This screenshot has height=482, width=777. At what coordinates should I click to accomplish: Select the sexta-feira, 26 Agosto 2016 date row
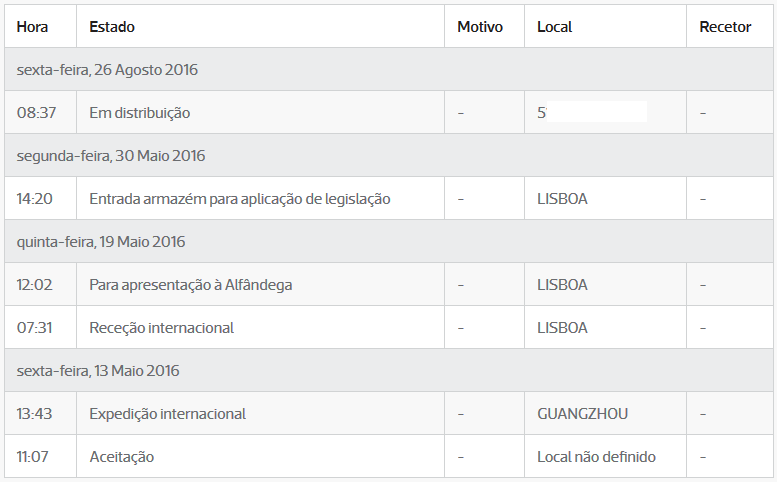pyautogui.click(x=389, y=69)
